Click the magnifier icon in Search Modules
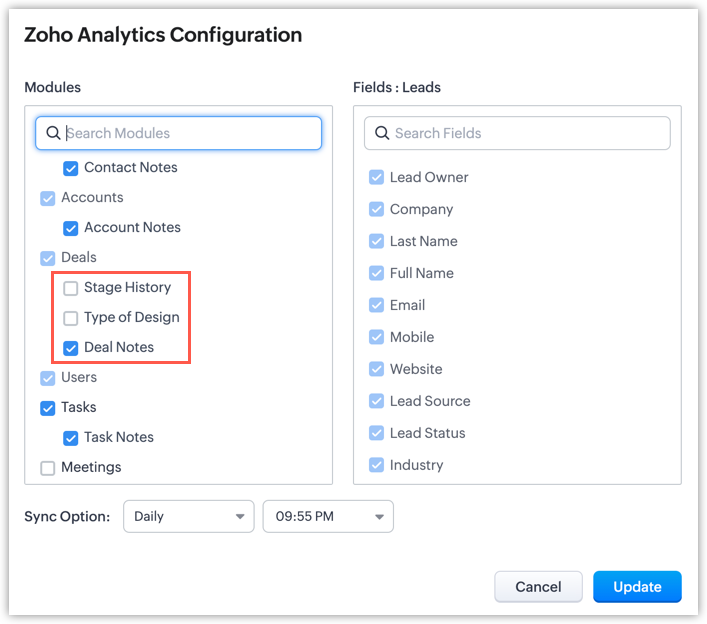707x624 pixels. [x=53, y=133]
